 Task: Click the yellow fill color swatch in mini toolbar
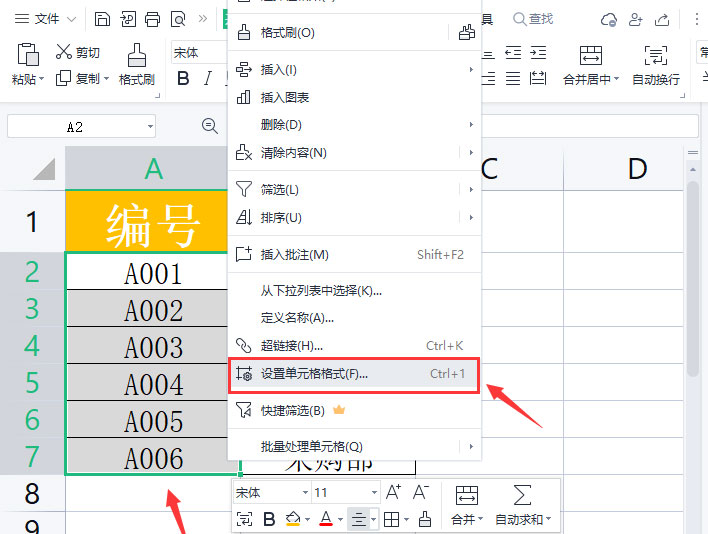pos(293,519)
